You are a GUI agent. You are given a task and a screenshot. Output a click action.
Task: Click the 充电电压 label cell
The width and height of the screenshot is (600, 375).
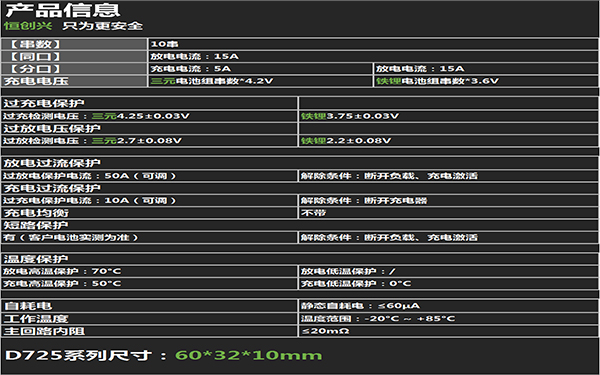(x=74, y=81)
